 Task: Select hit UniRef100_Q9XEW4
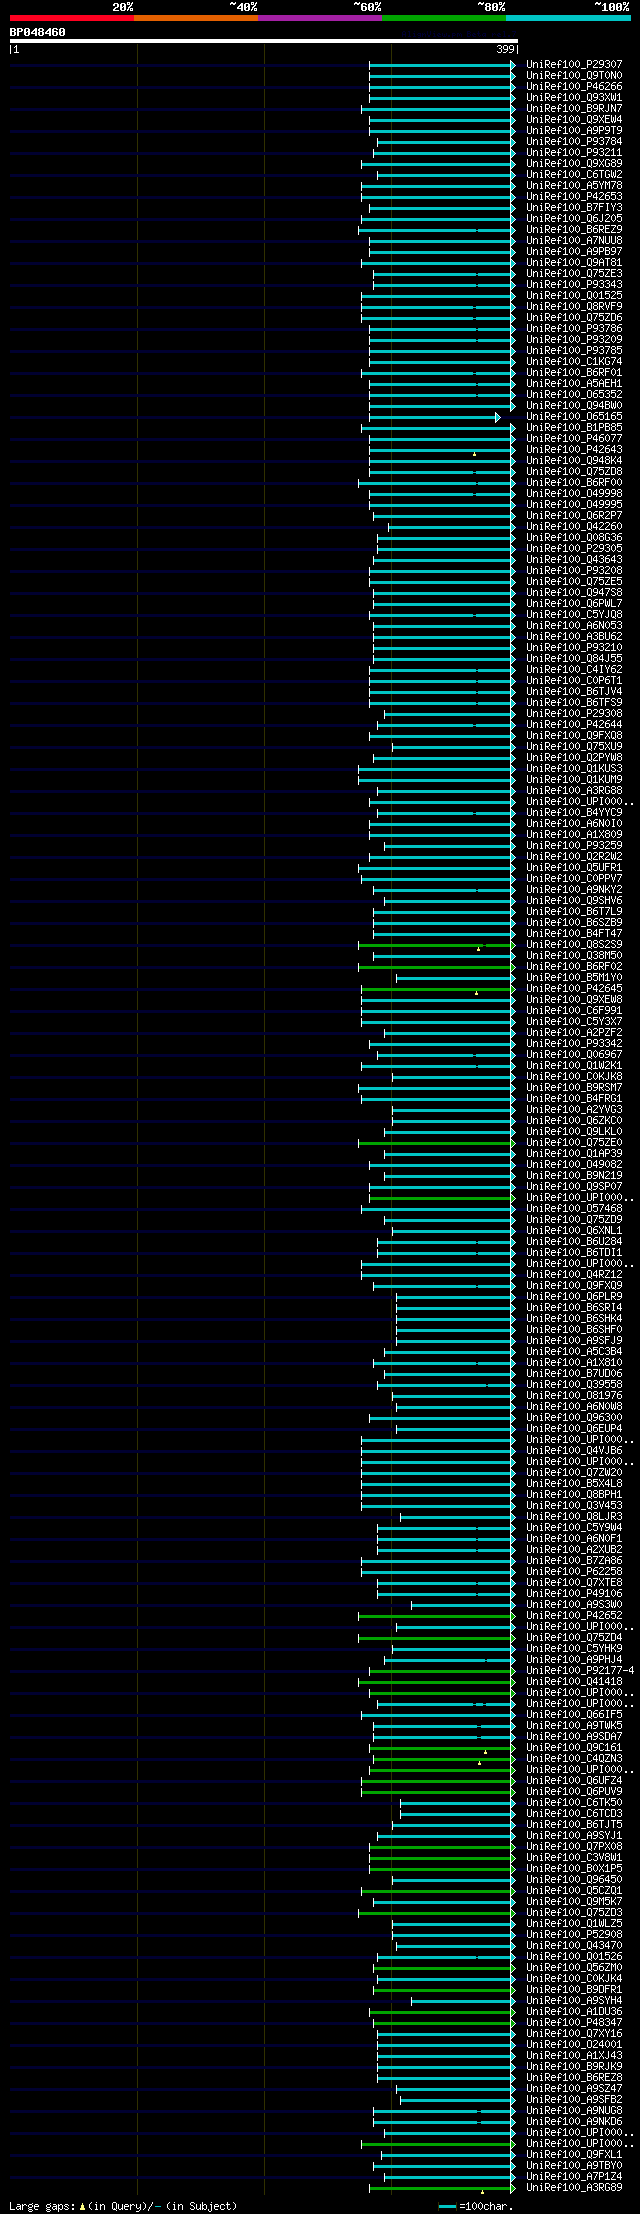574,119
